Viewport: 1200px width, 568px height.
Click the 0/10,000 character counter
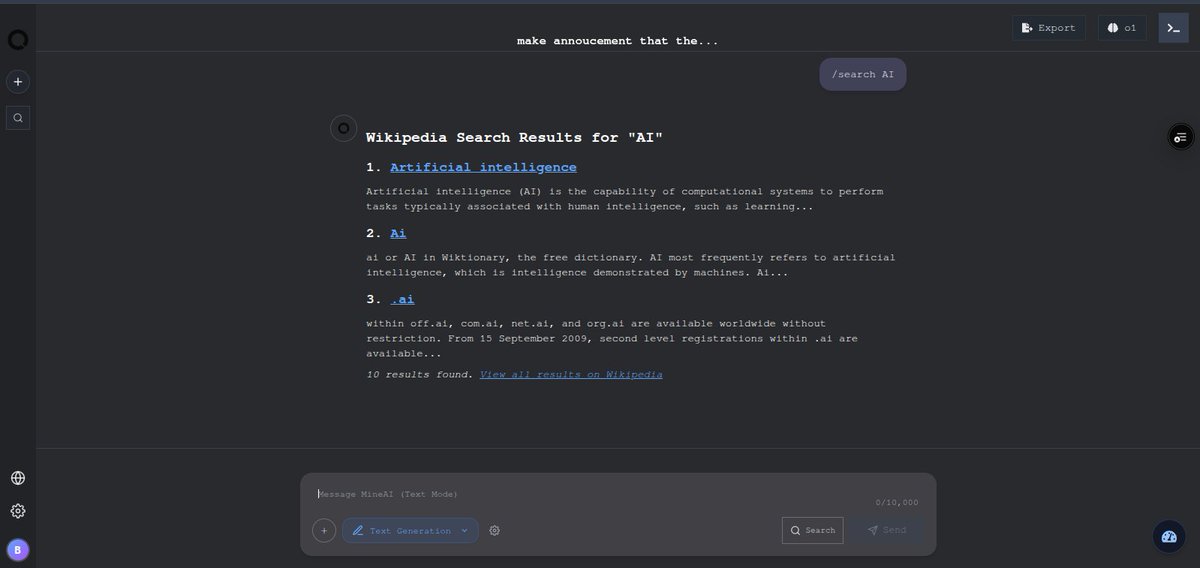897,503
